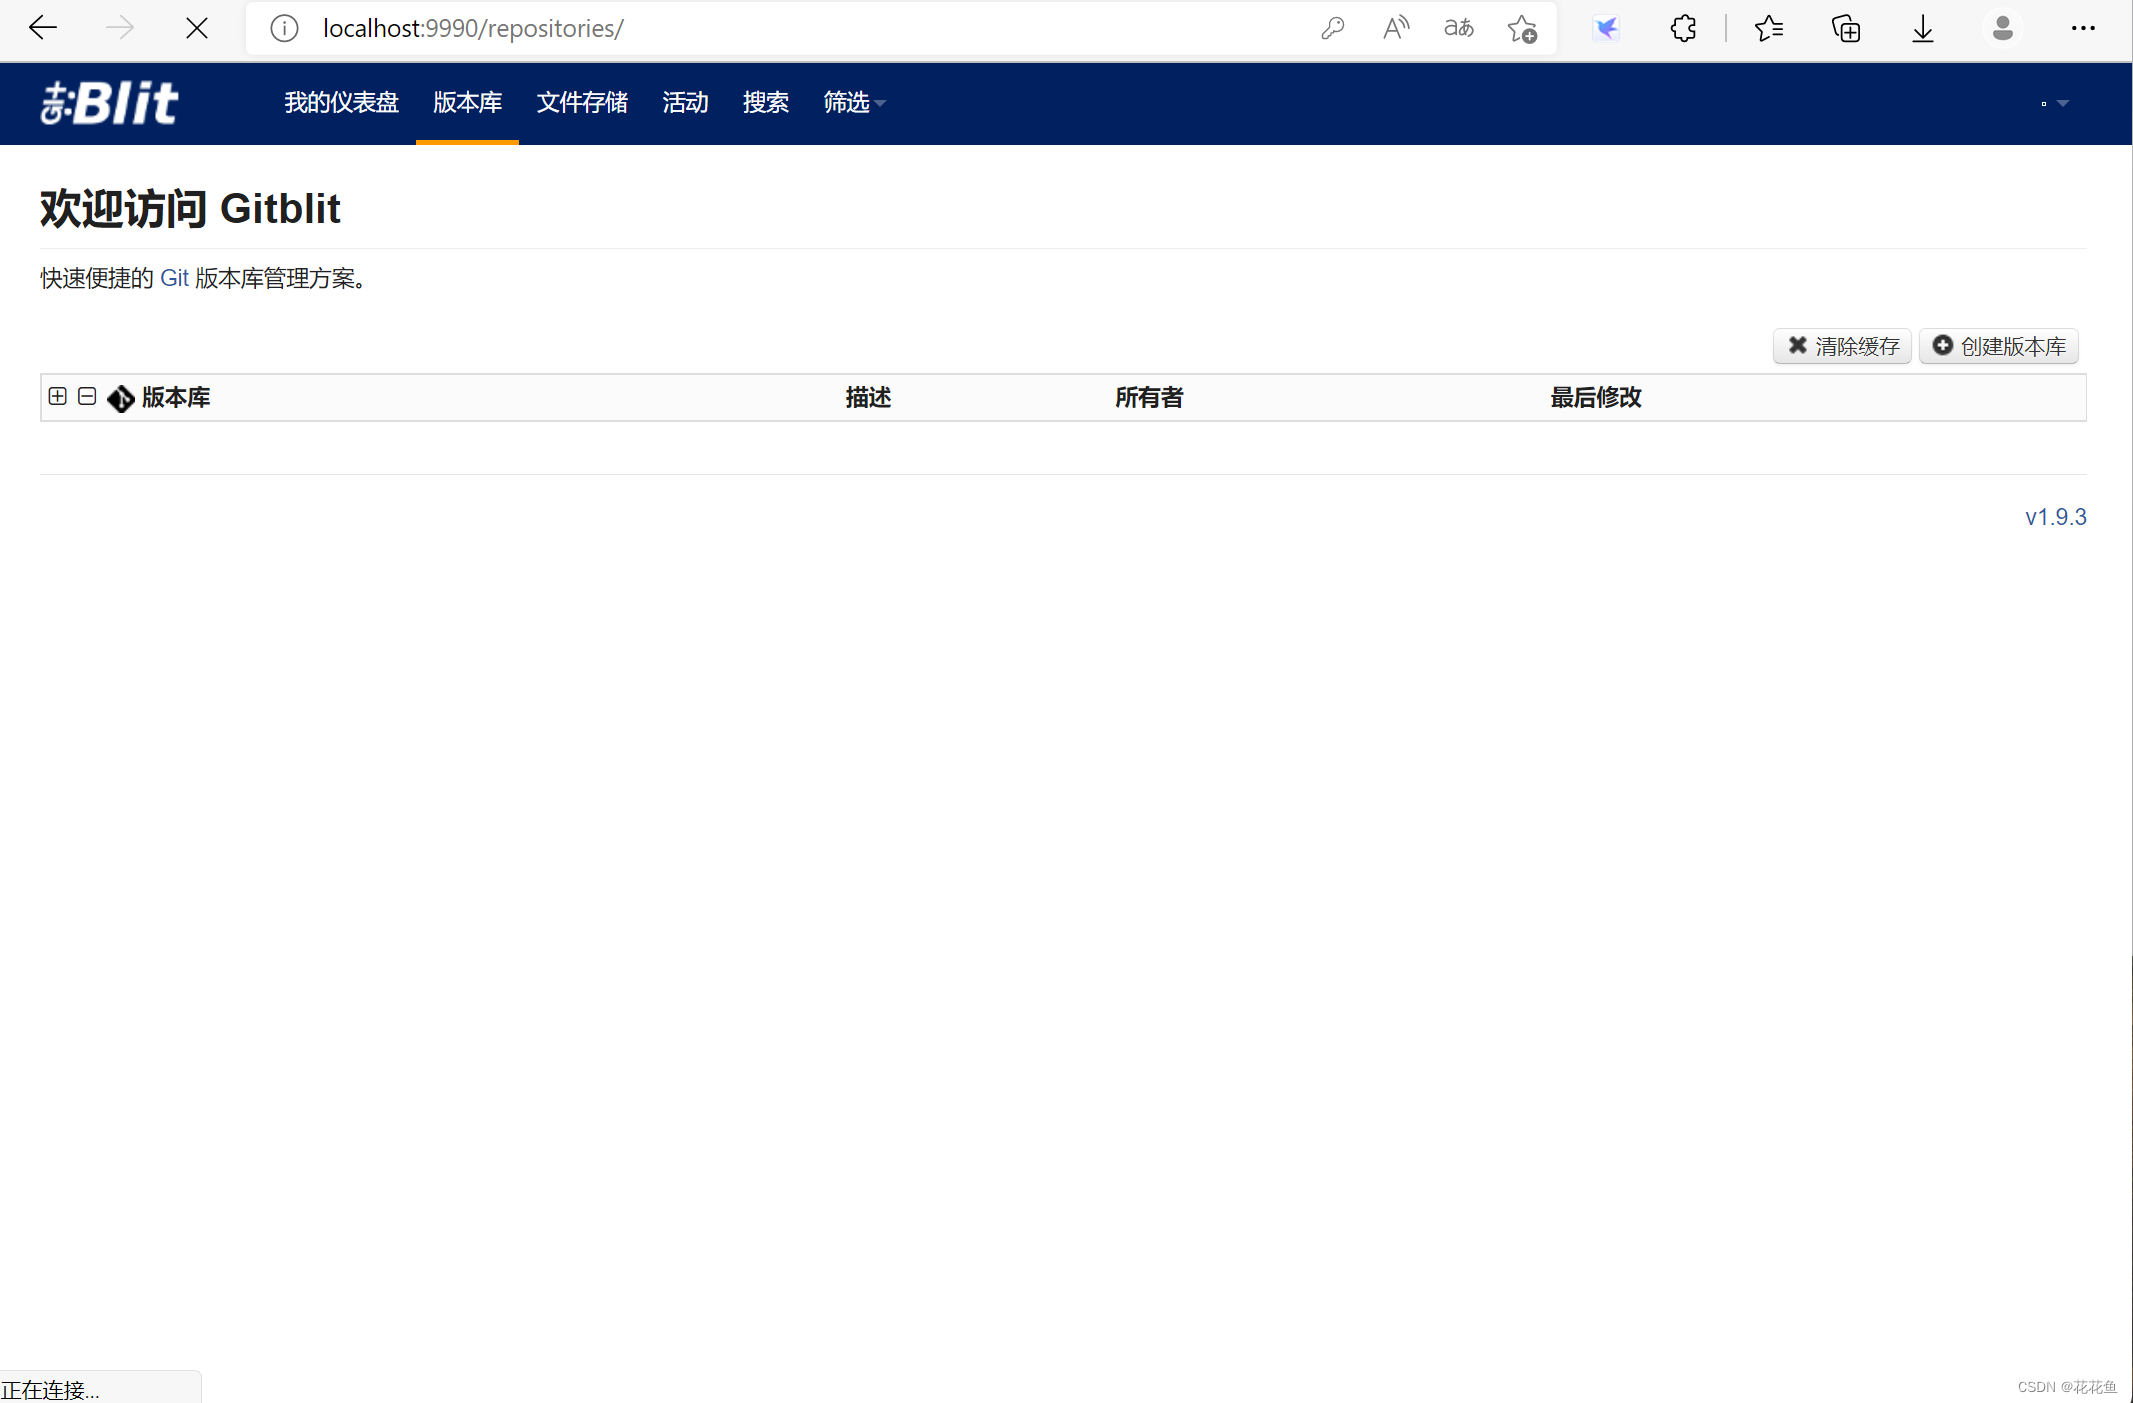The height and width of the screenshot is (1403, 2133).
Task: Click the translate page icon
Action: click(x=1458, y=28)
